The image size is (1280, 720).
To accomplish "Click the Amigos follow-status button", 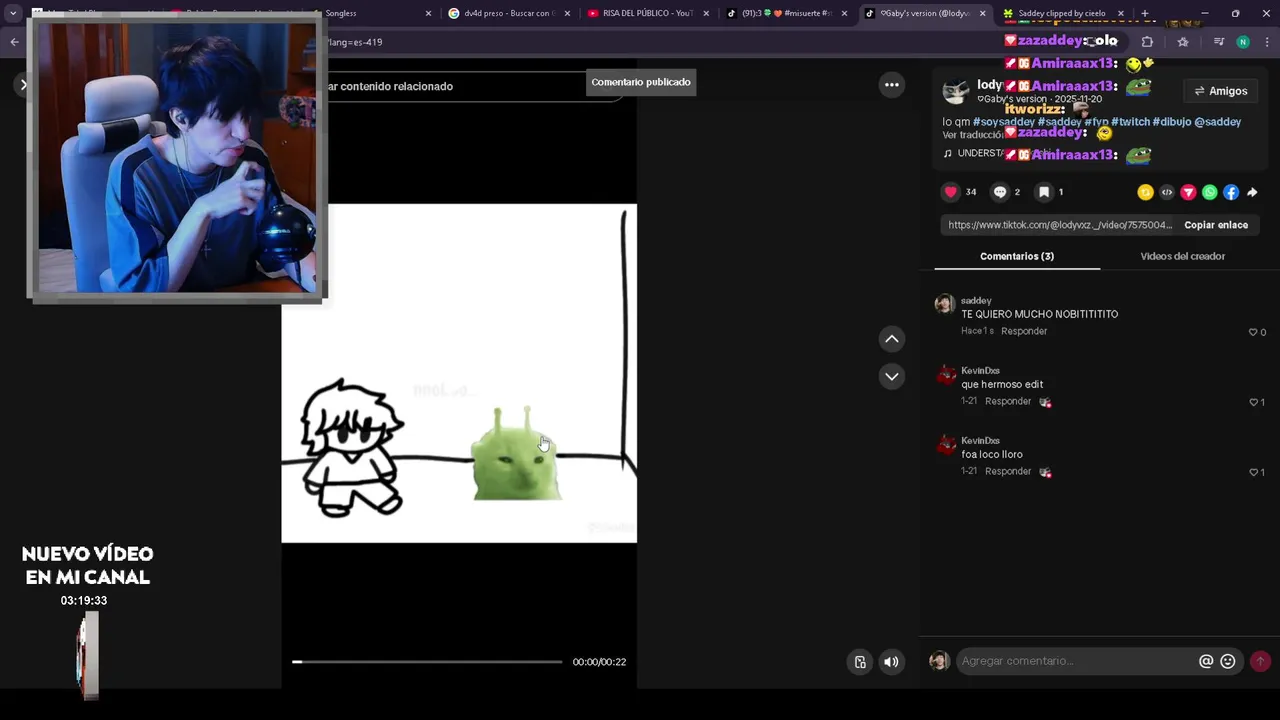I will (1220, 91).
